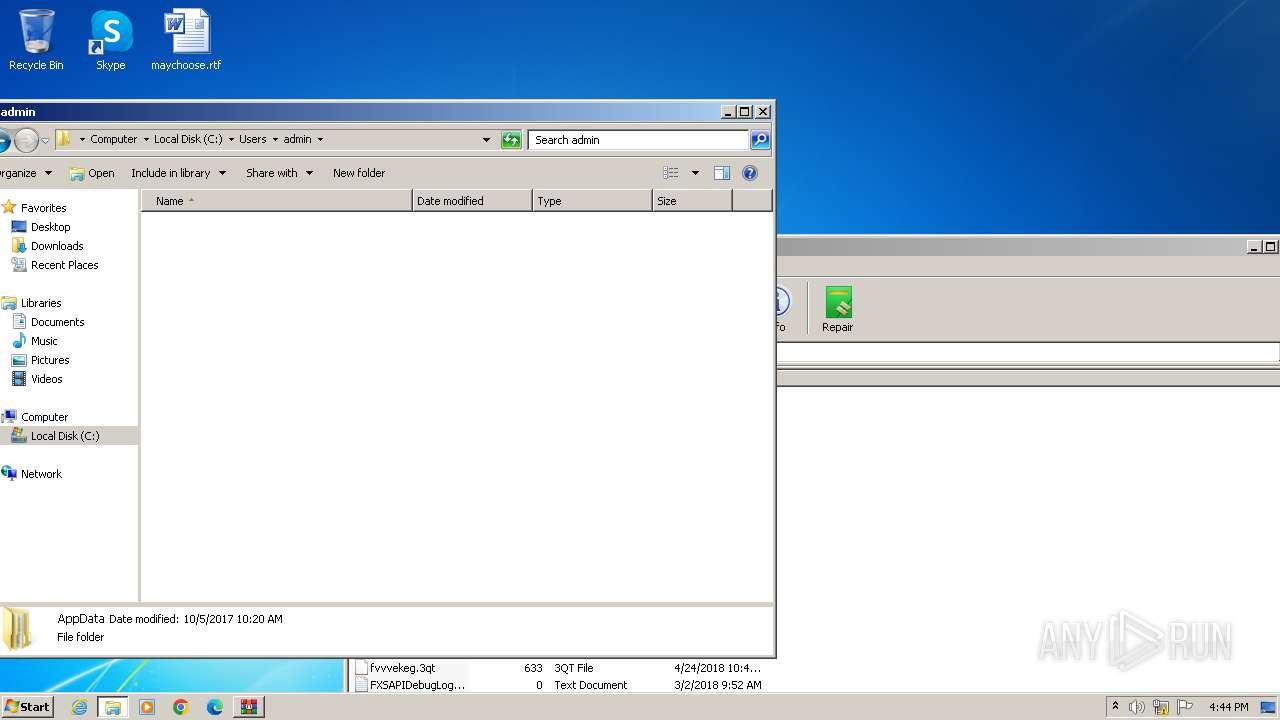Click the Open toolbar button
Screen dimensions: 1280x720
(x=91, y=173)
